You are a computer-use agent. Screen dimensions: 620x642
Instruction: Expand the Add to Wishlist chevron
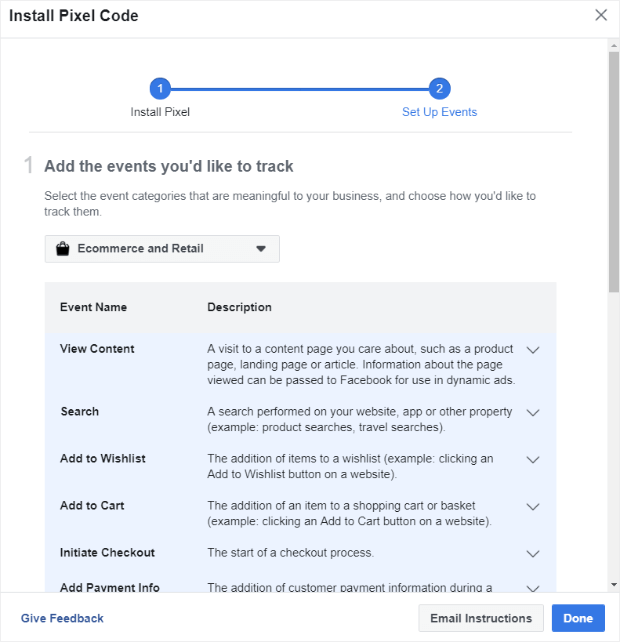click(533, 459)
